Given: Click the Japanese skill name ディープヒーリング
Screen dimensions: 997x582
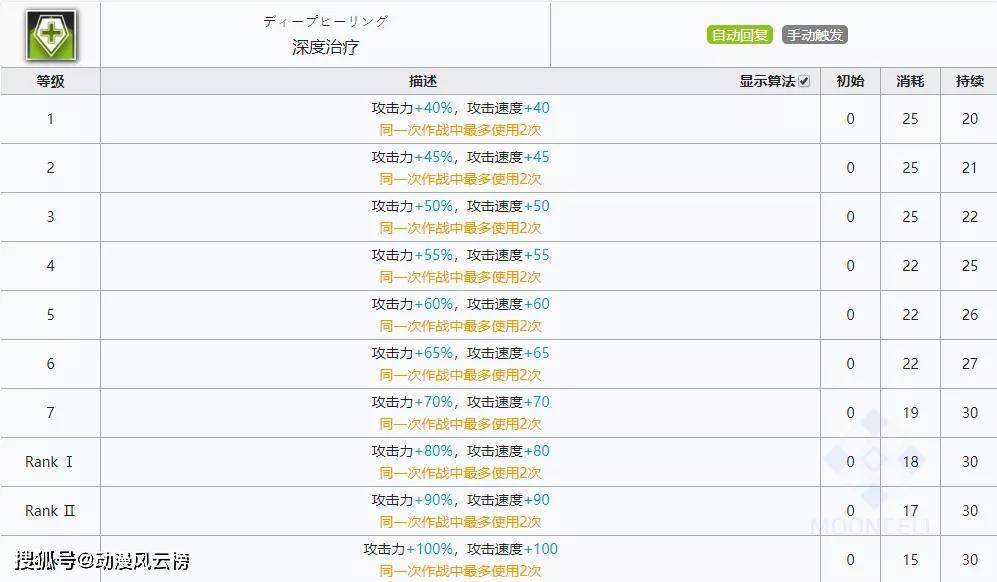Looking at the screenshot, I should coord(326,21).
